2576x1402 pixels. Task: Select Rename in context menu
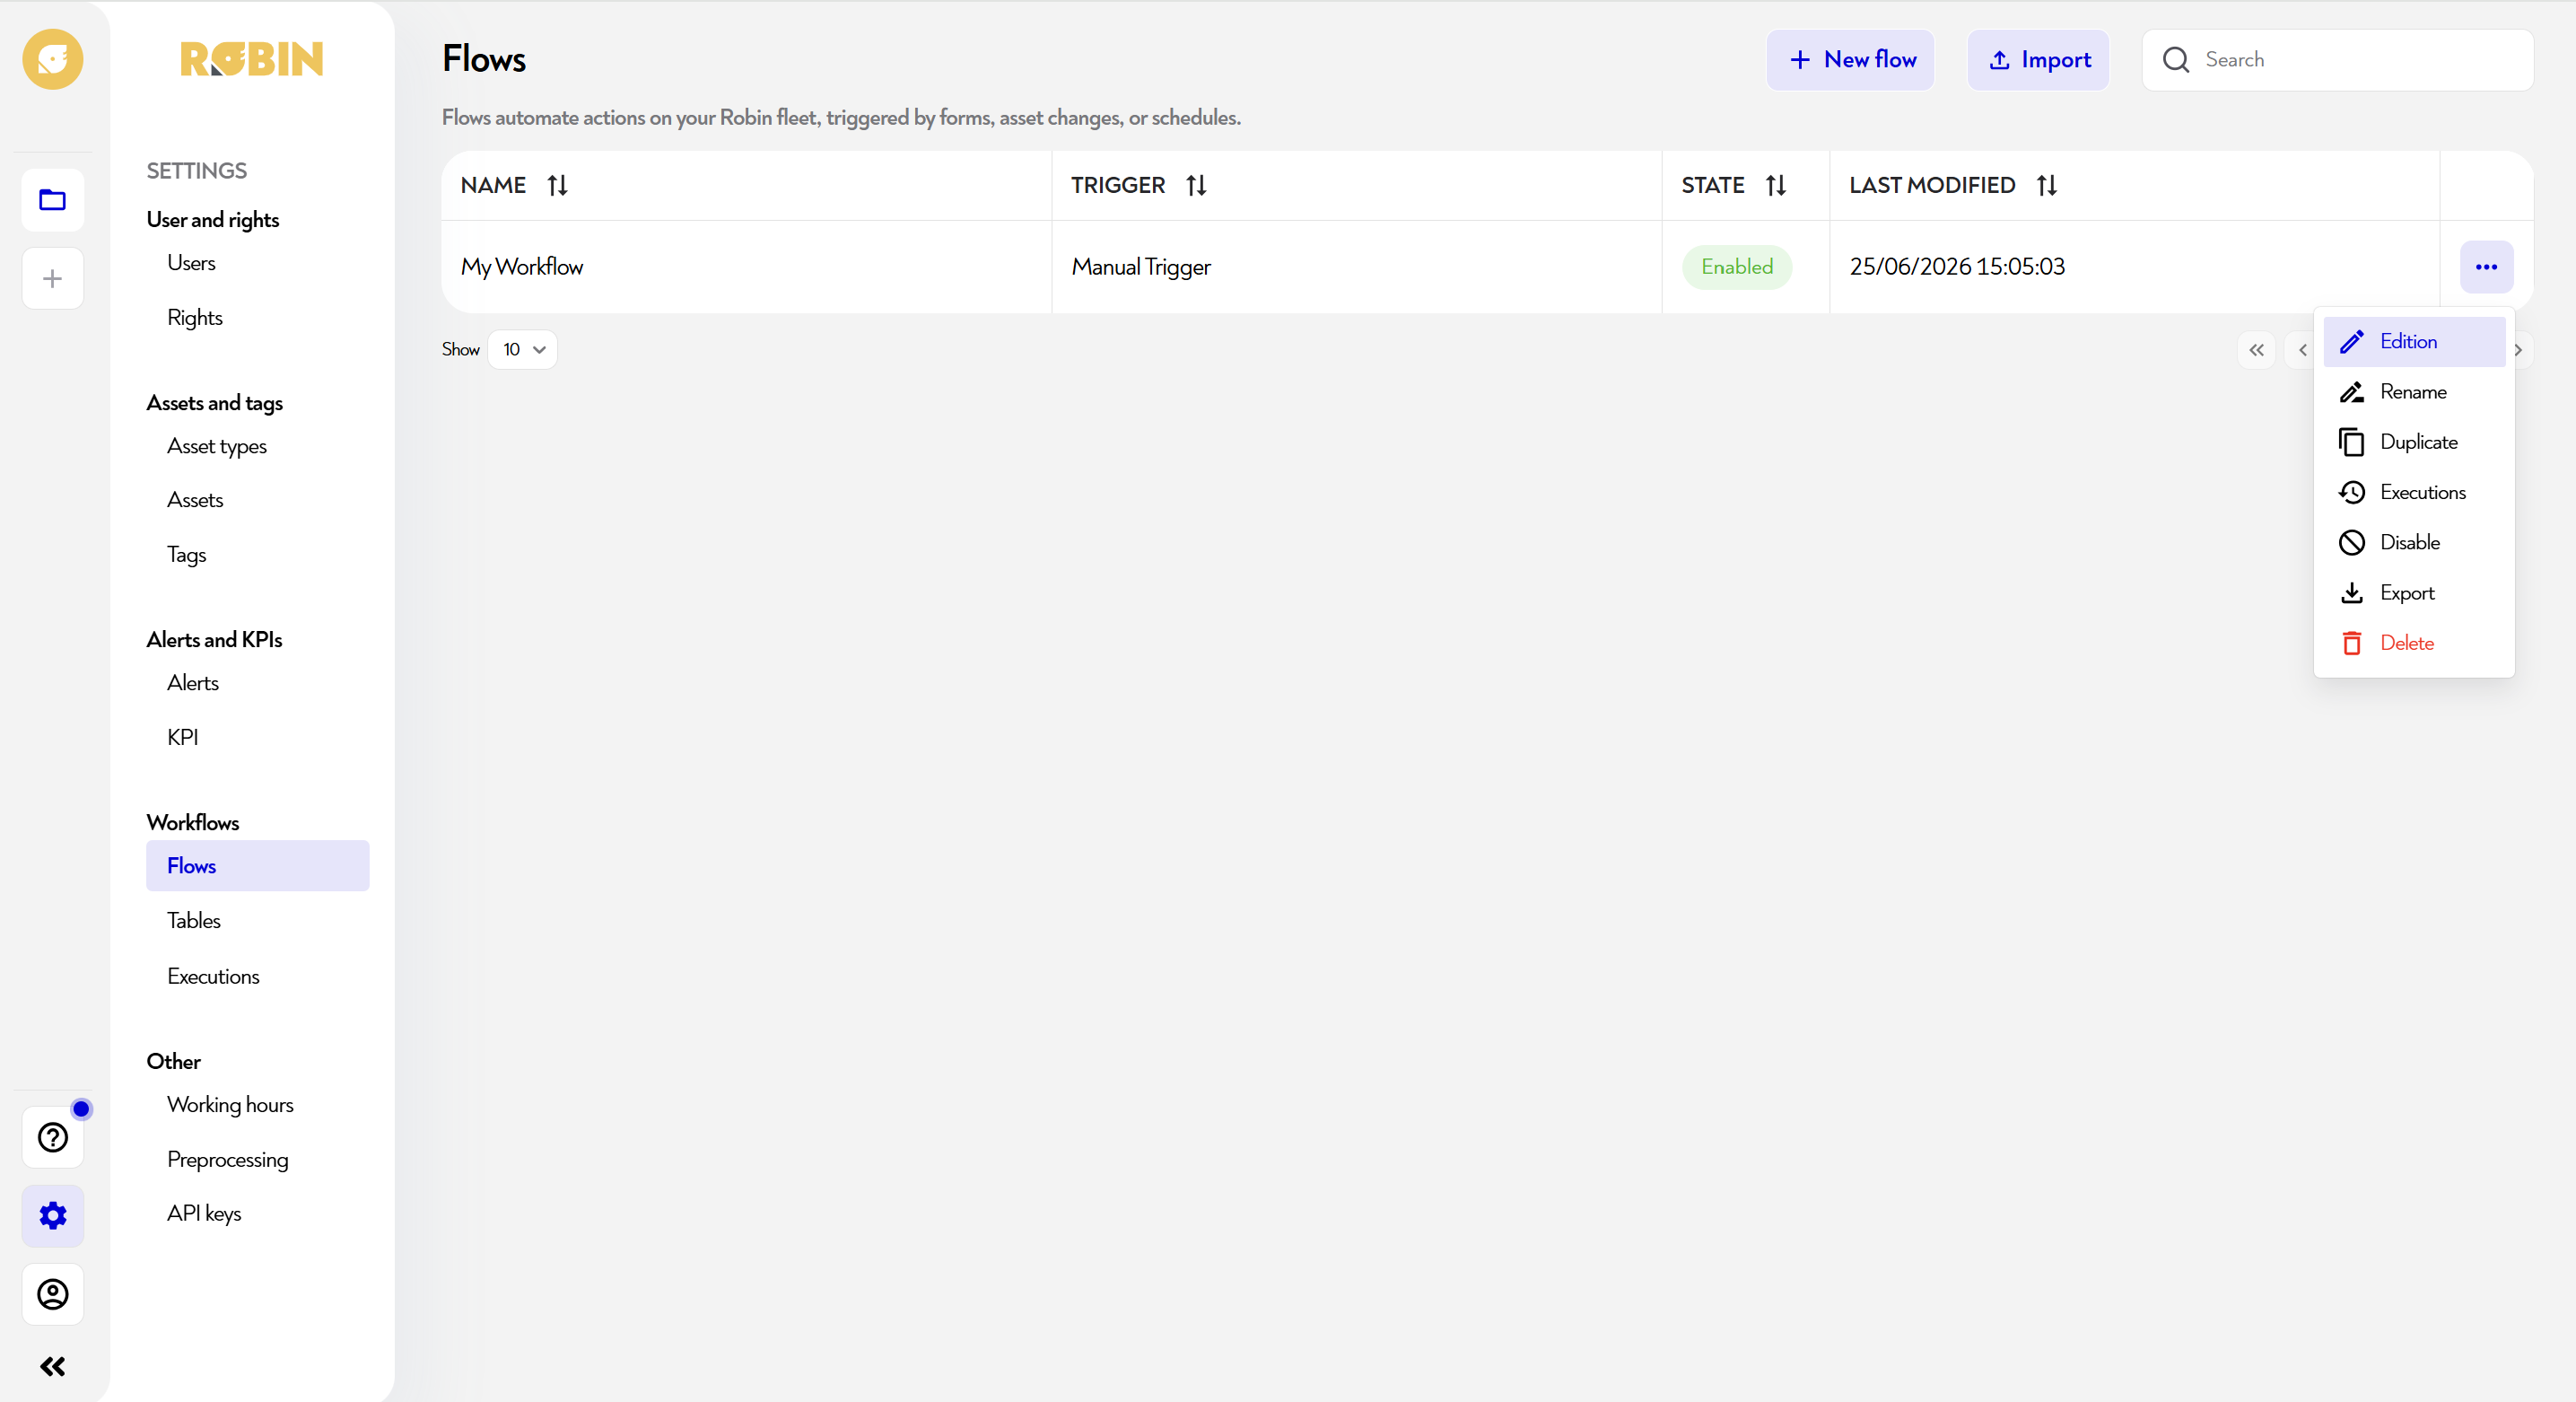2414,392
